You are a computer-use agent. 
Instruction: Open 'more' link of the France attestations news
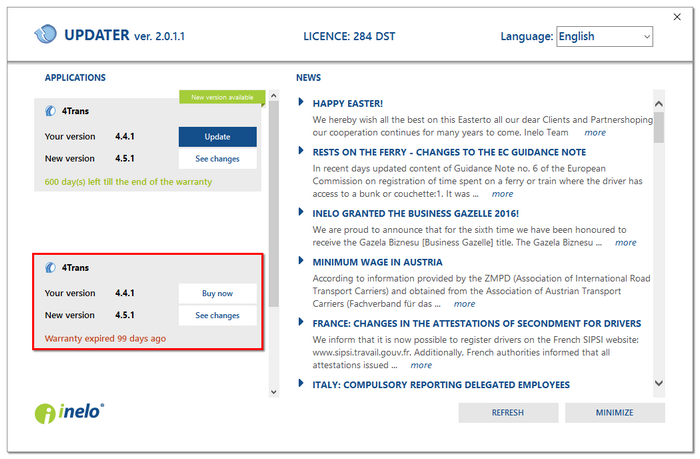[421, 365]
